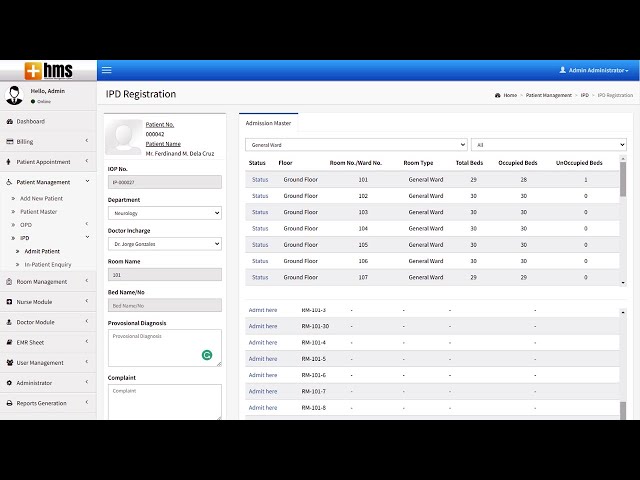Click the bed list scroll up arrow

[x=623, y=312]
